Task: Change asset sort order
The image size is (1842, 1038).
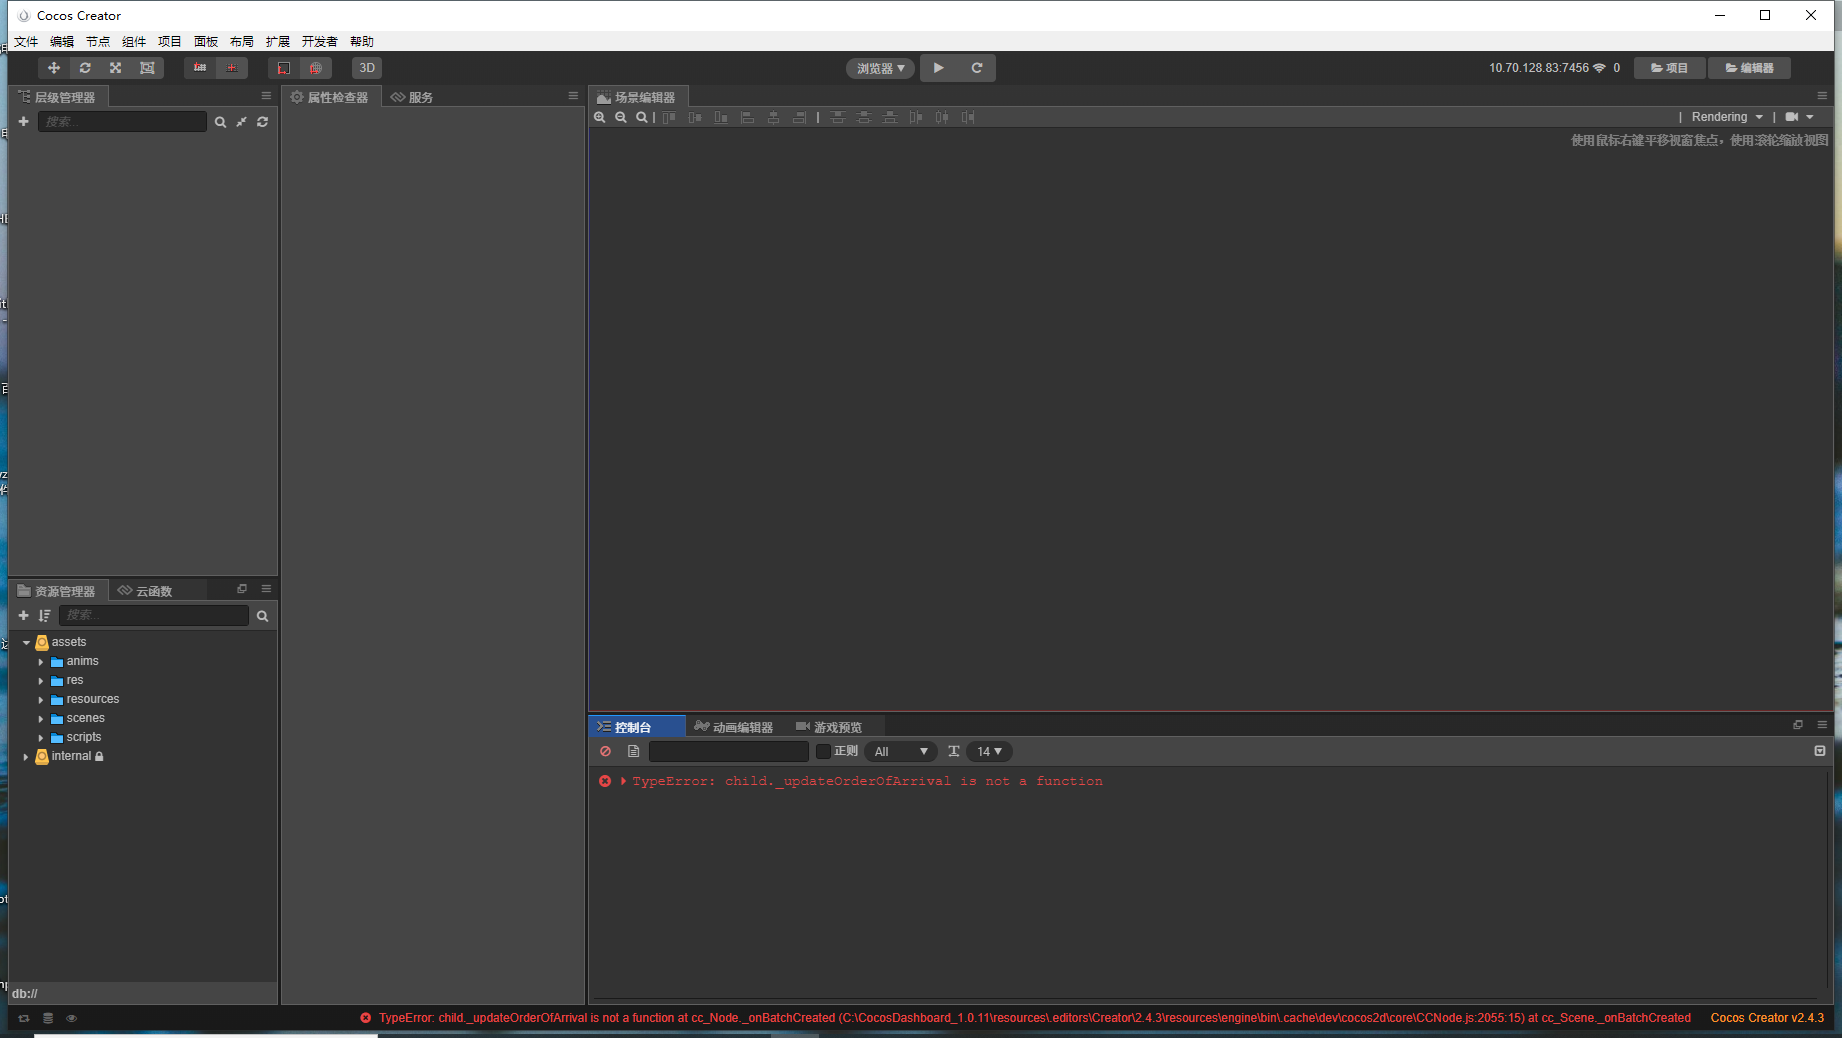Action: 44,615
